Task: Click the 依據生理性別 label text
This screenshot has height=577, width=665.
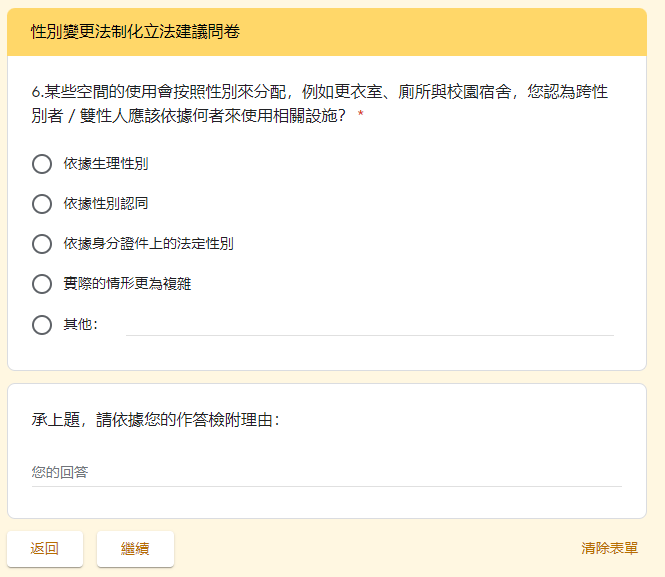Action: pos(106,164)
